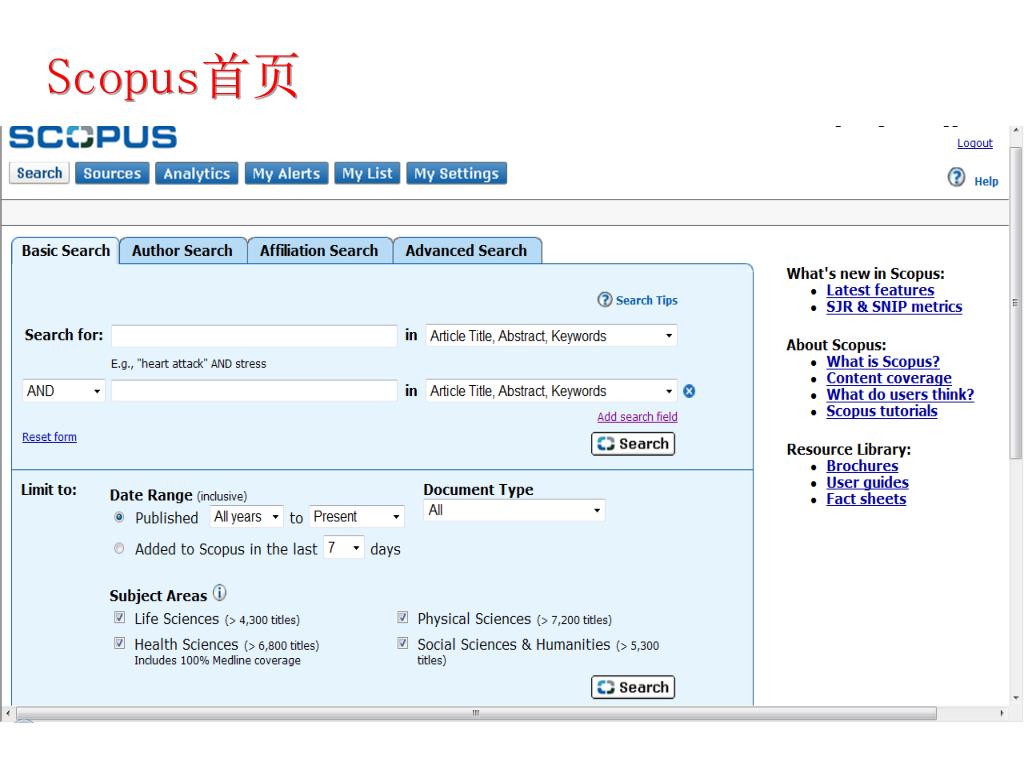1024x768 pixels.
Task: Click the scroll up arrow
Action: 1016,131
